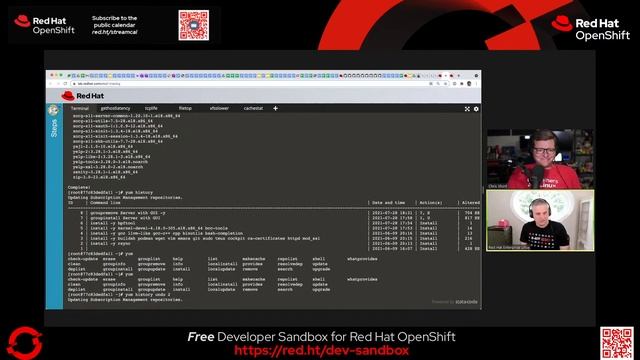Go forward in the browser
The height and width of the screenshot is (360, 640).
click(58, 84)
